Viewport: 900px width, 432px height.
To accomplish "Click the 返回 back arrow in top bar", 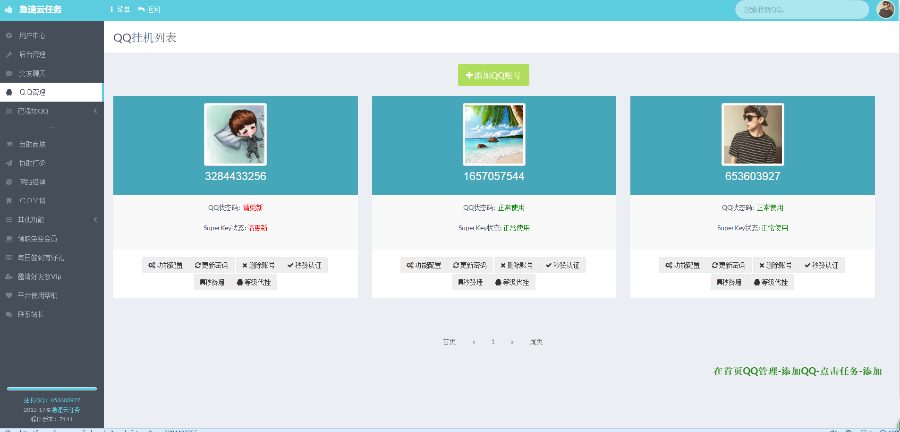I will (x=149, y=10).
